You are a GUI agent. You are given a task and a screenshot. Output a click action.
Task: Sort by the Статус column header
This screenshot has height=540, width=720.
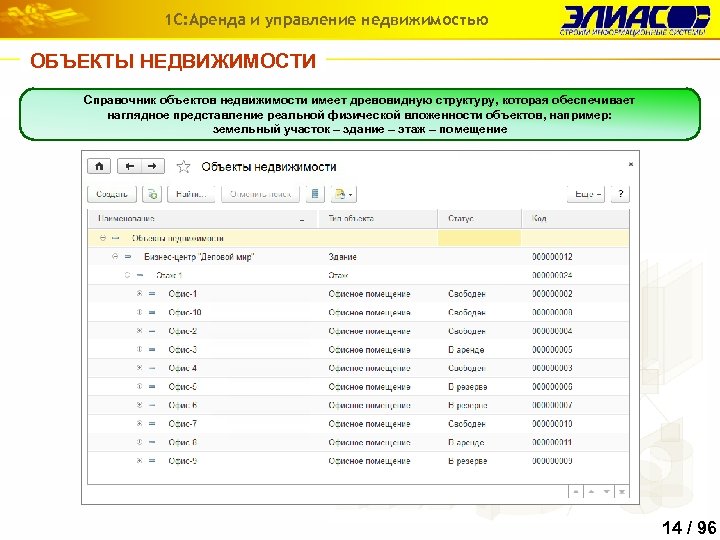pyautogui.click(x=479, y=219)
